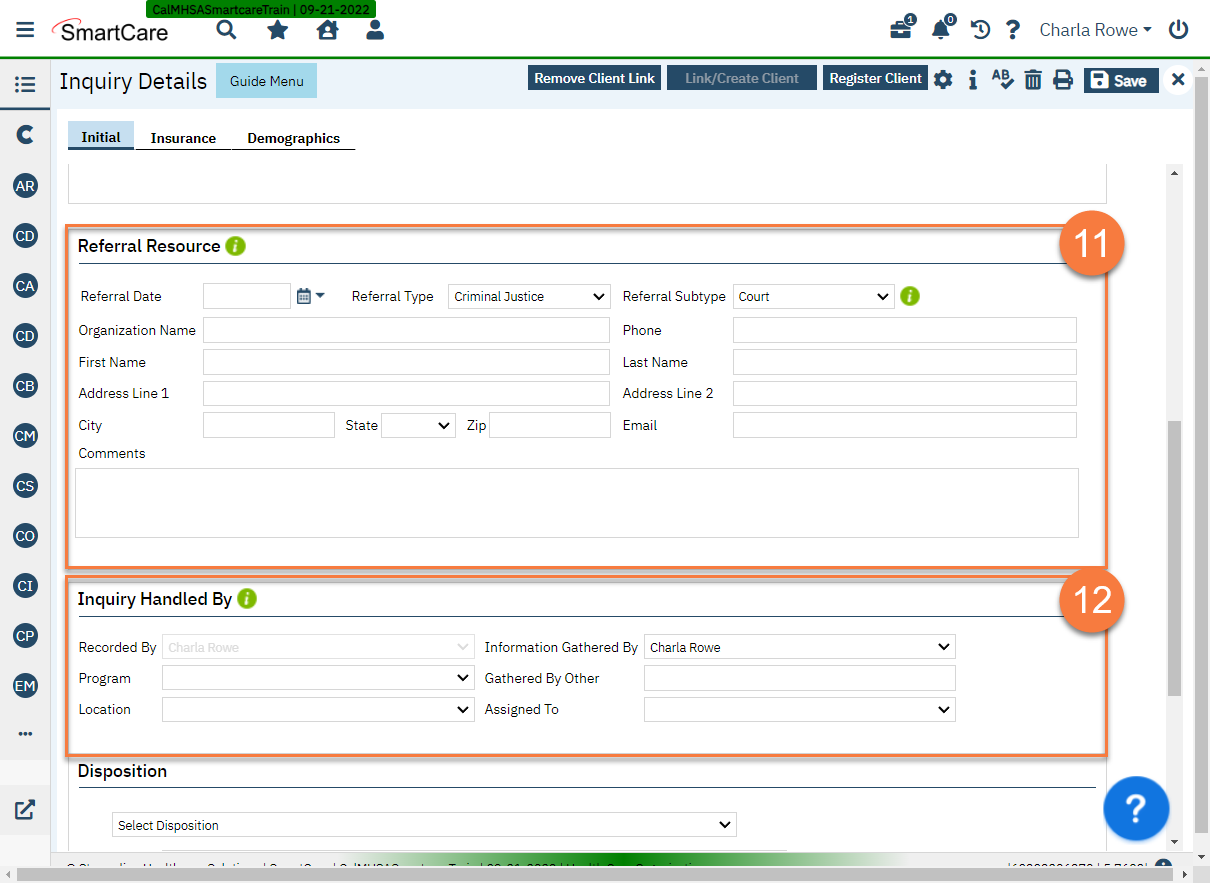
Task: Click the search magnifier icon
Action: [x=227, y=30]
